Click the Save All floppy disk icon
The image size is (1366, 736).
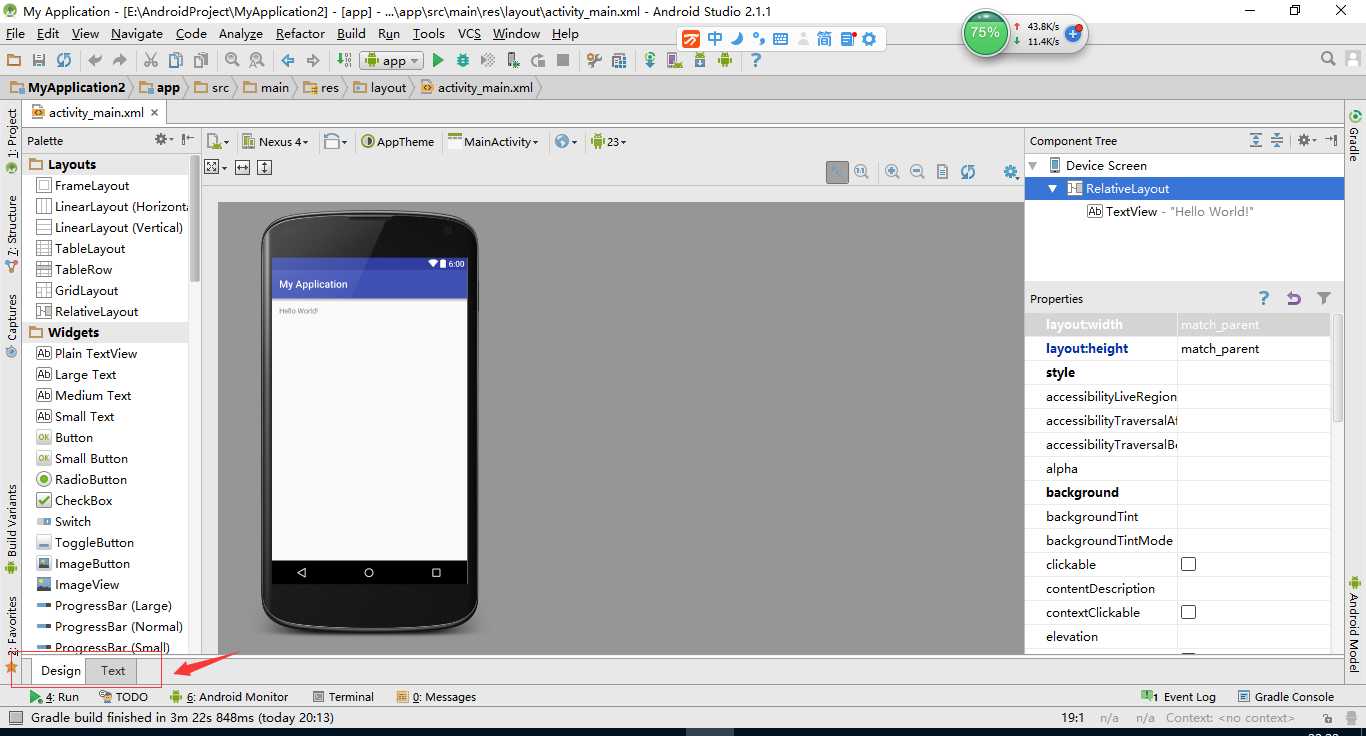[39, 61]
